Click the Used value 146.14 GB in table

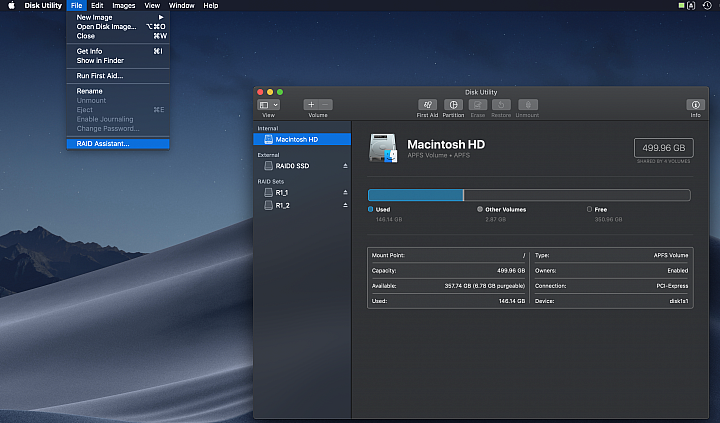[512, 301]
